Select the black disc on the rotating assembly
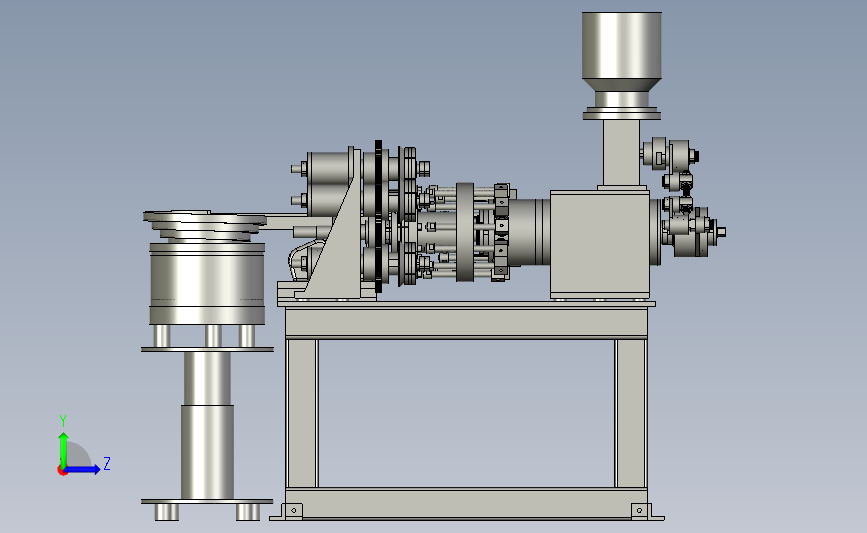The width and height of the screenshot is (867, 533). [378, 216]
